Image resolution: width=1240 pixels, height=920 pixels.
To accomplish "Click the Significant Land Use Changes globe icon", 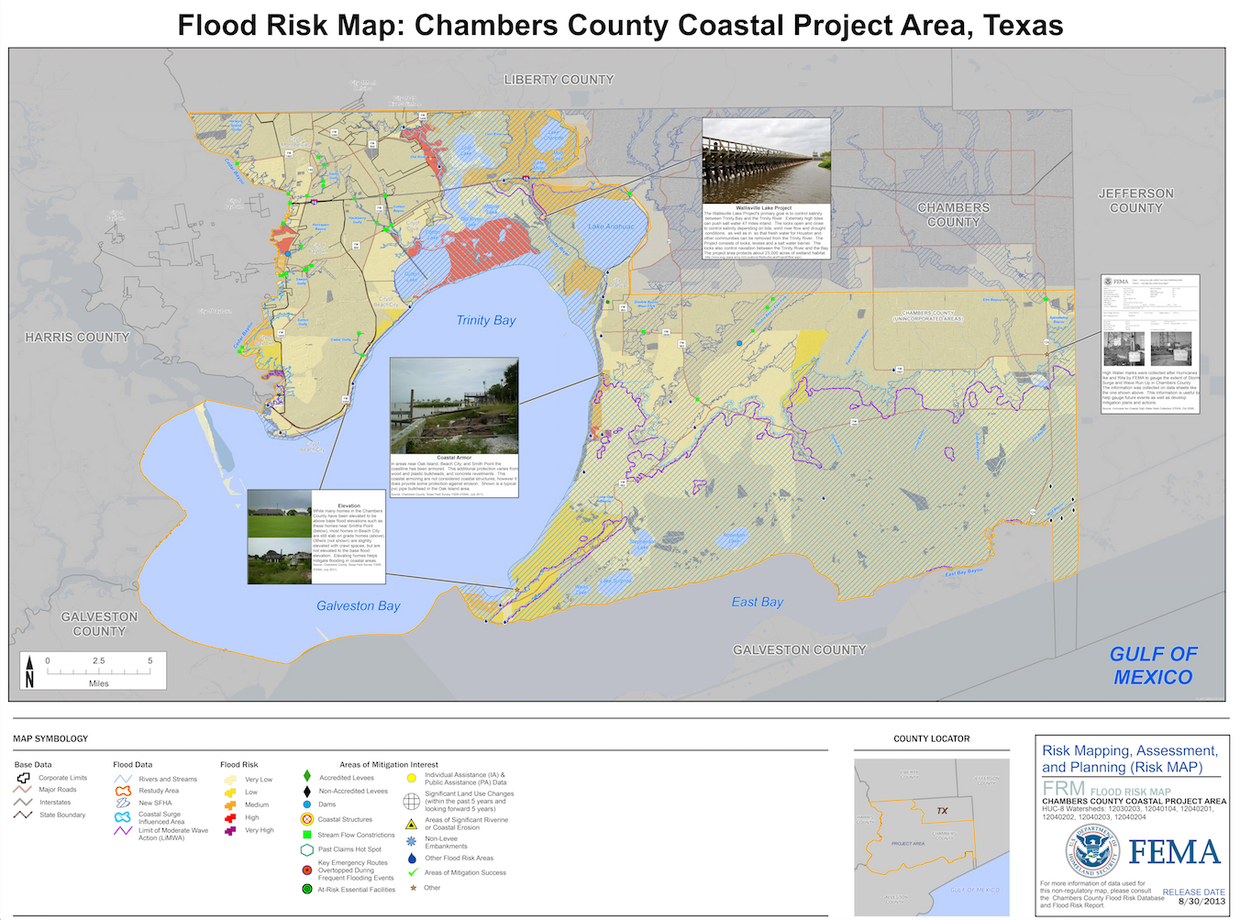I will click(411, 800).
